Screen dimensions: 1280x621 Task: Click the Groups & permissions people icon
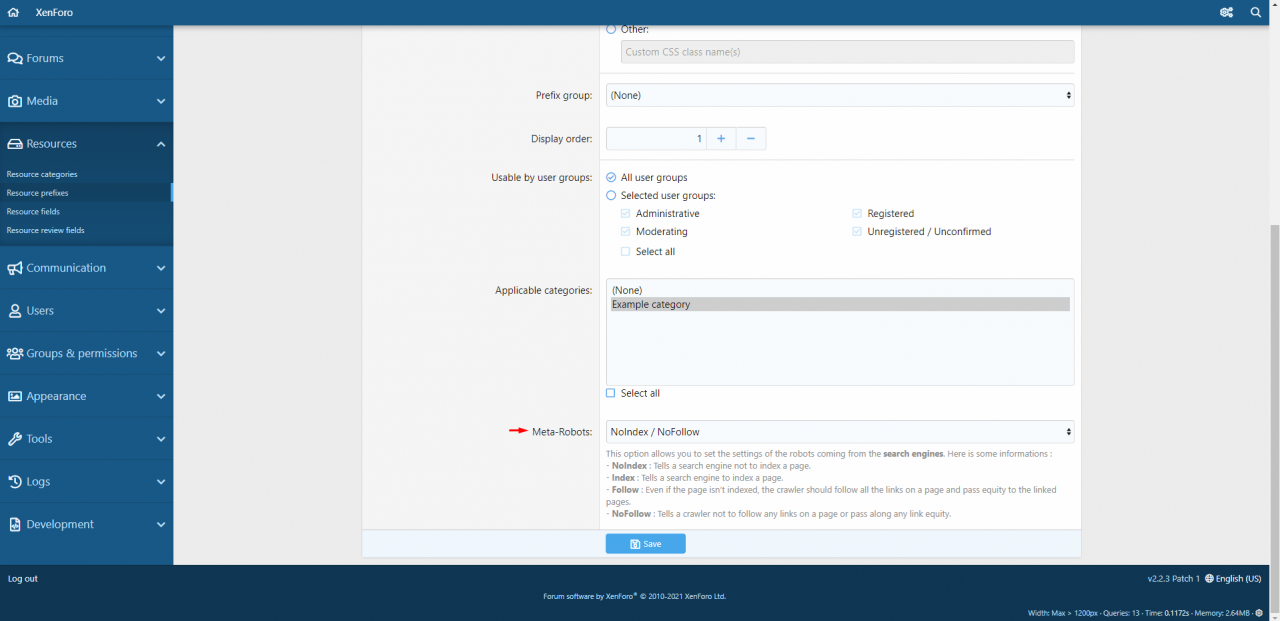tap(15, 353)
